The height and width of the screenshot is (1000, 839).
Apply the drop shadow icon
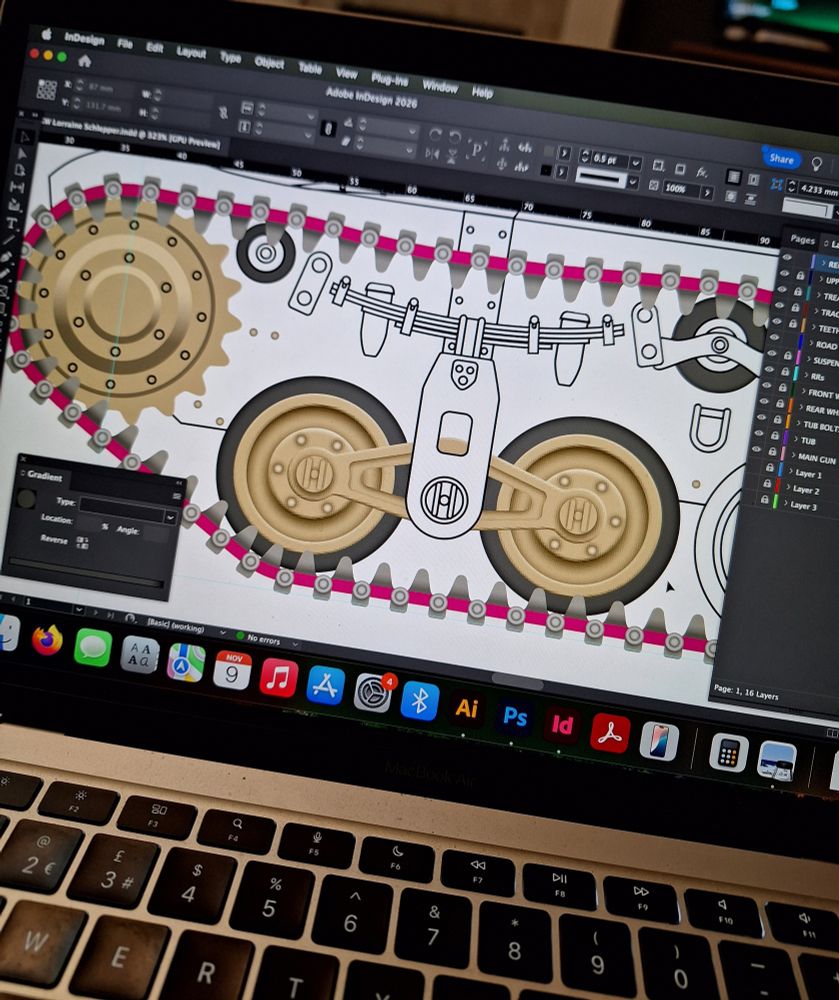680,170
